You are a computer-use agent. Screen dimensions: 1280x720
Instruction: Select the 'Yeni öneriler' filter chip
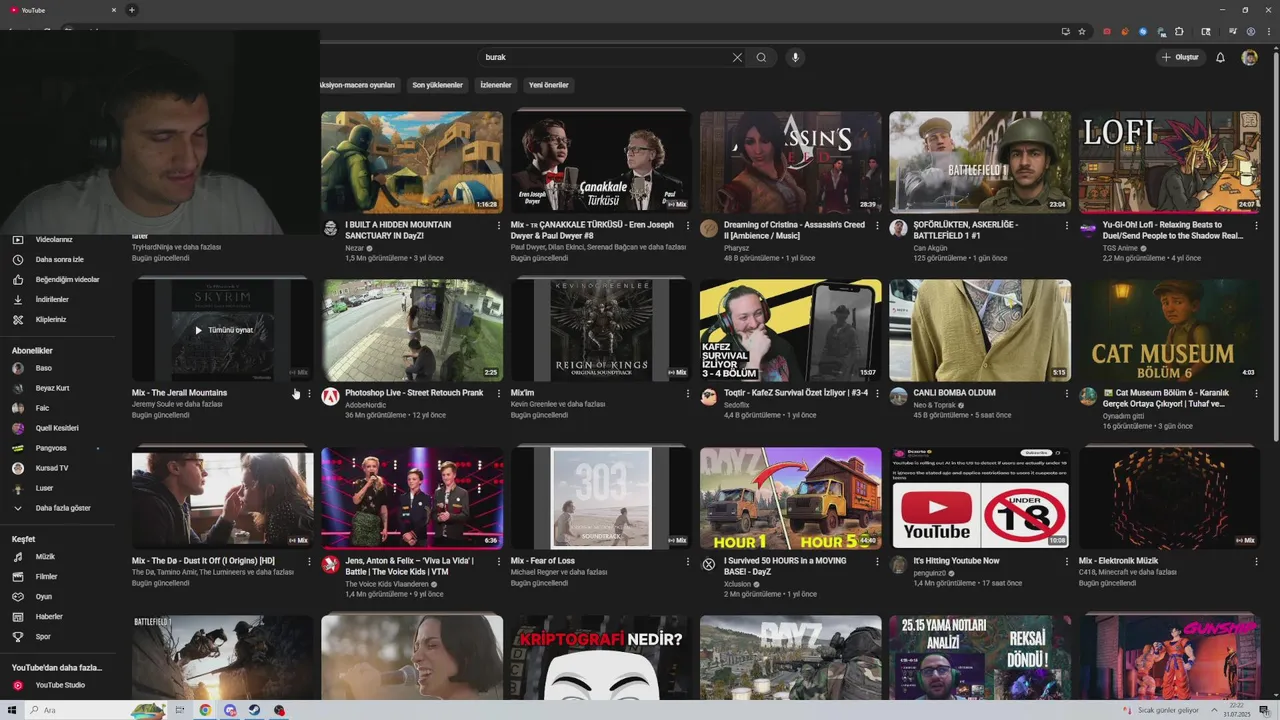point(548,85)
